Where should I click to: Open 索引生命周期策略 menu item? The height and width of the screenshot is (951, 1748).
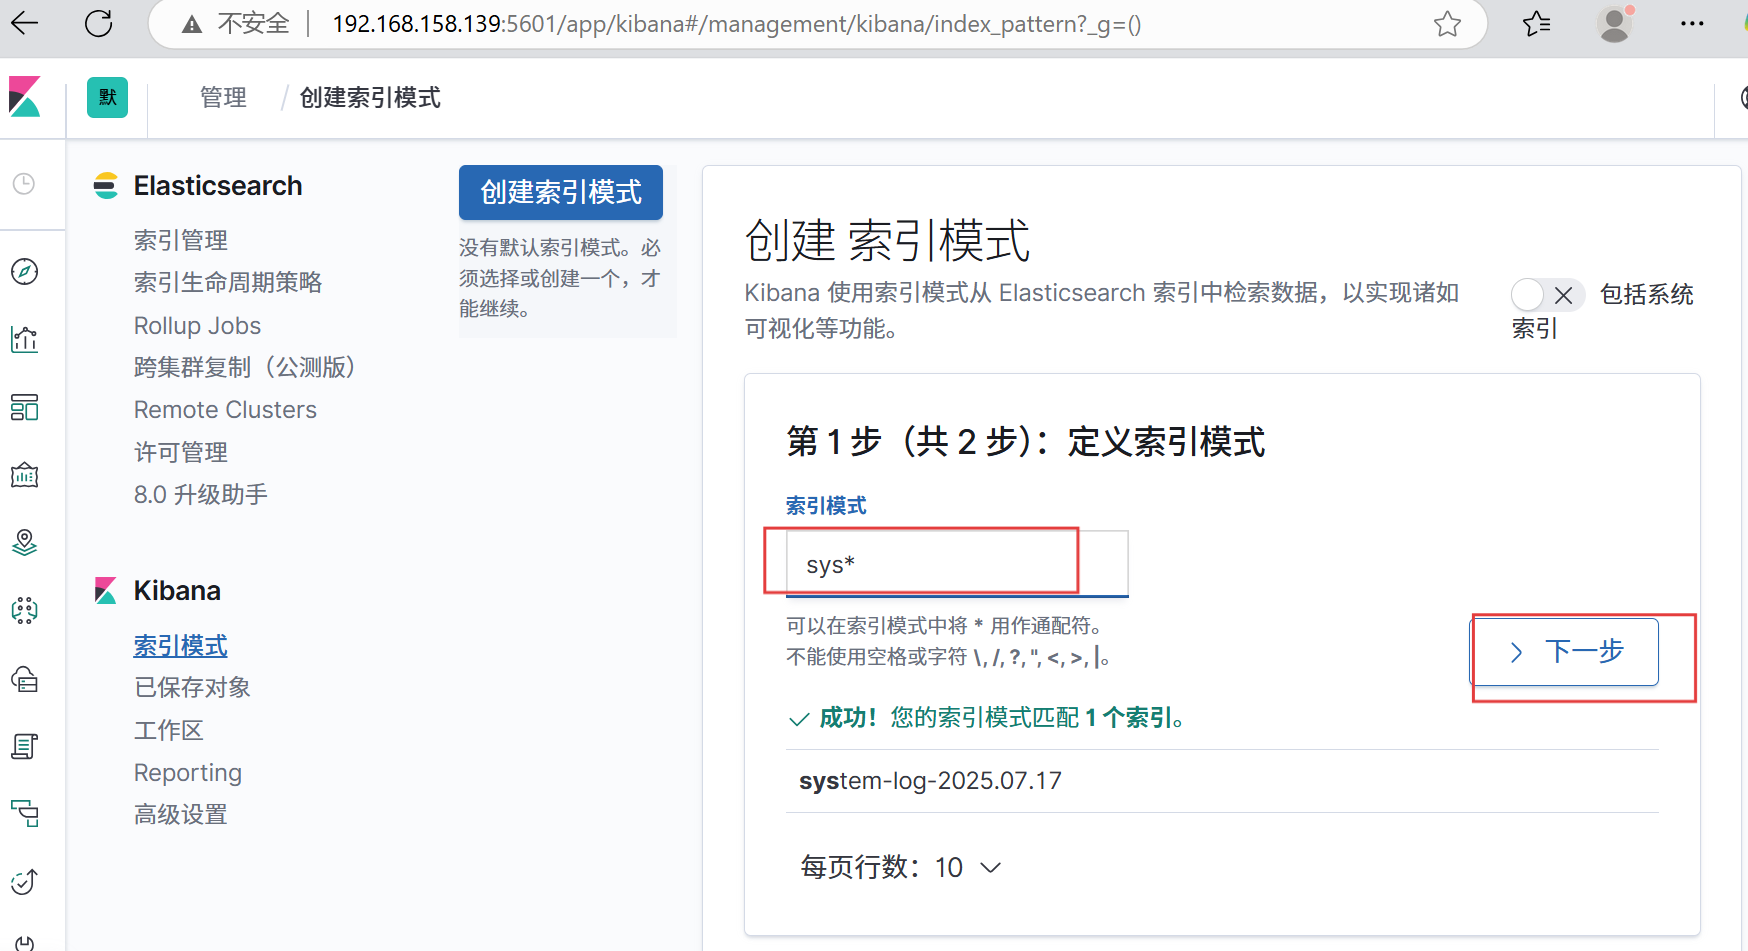click(228, 283)
